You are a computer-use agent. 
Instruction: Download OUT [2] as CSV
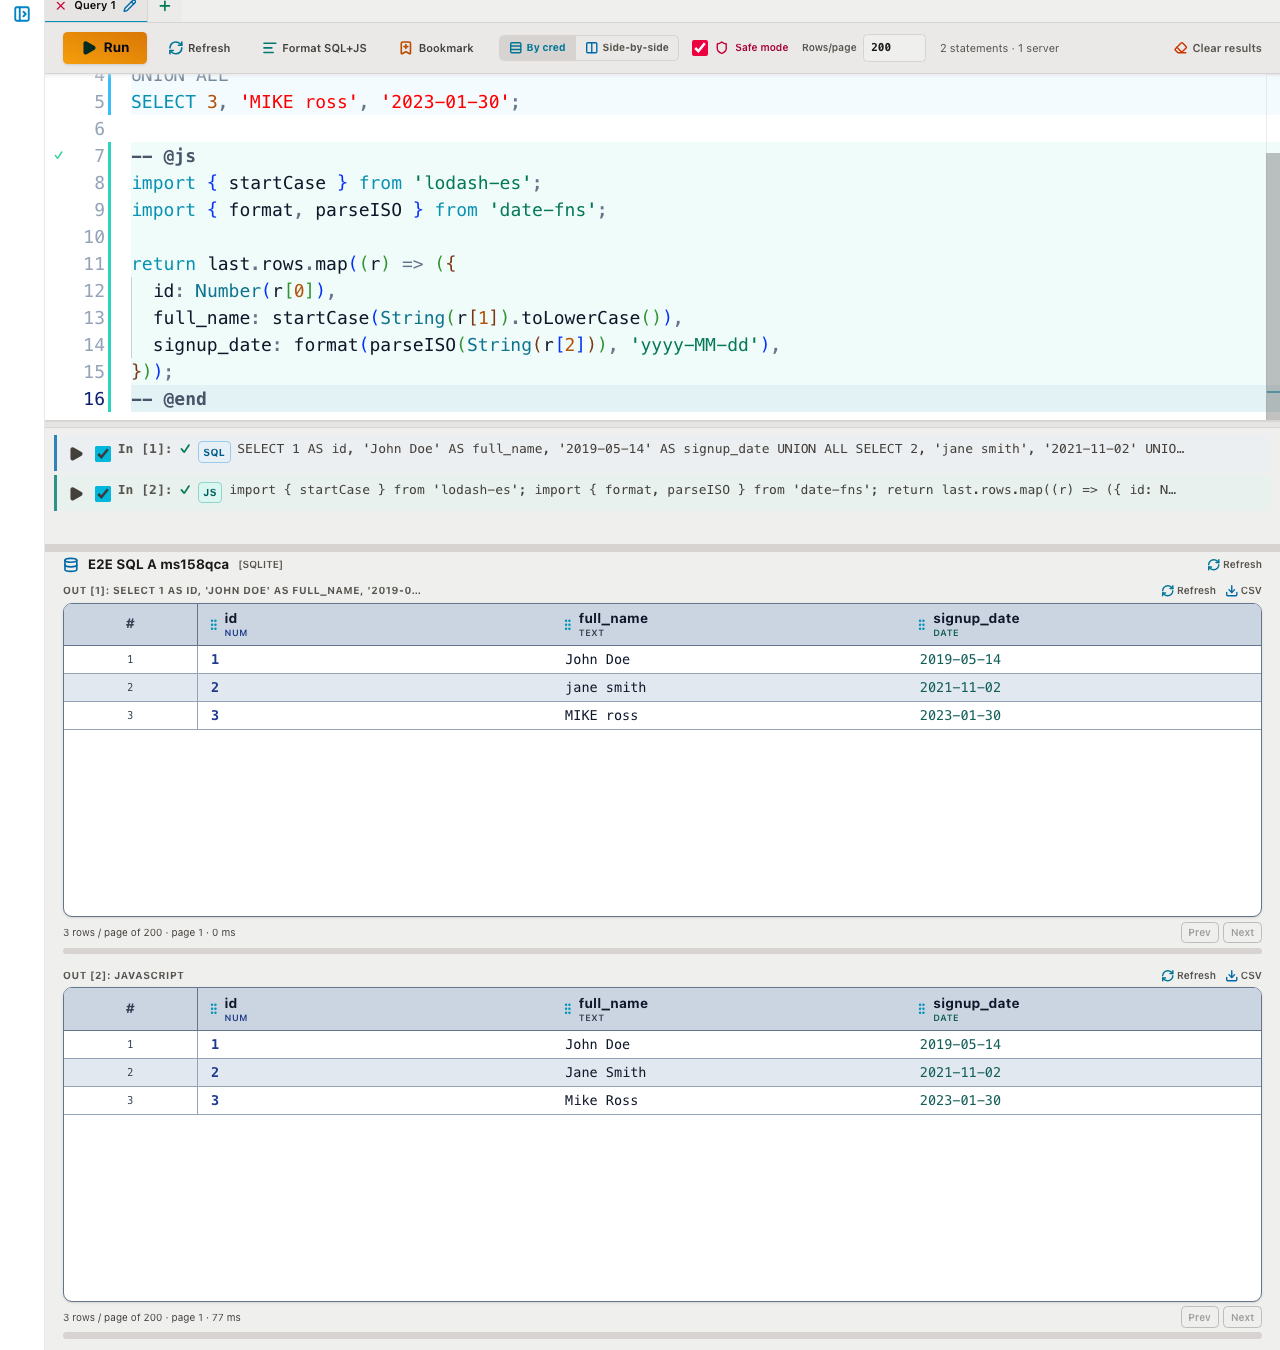click(x=1244, y=976)
